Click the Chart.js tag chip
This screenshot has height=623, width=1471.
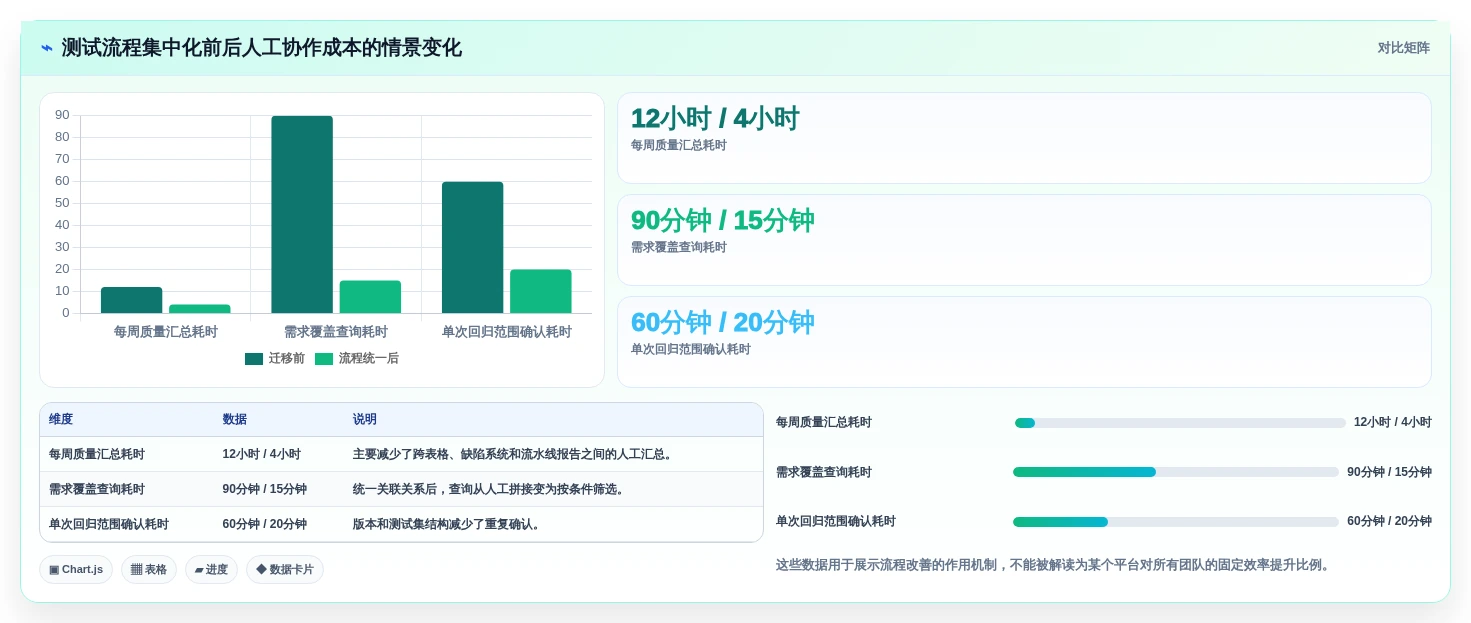76,570
